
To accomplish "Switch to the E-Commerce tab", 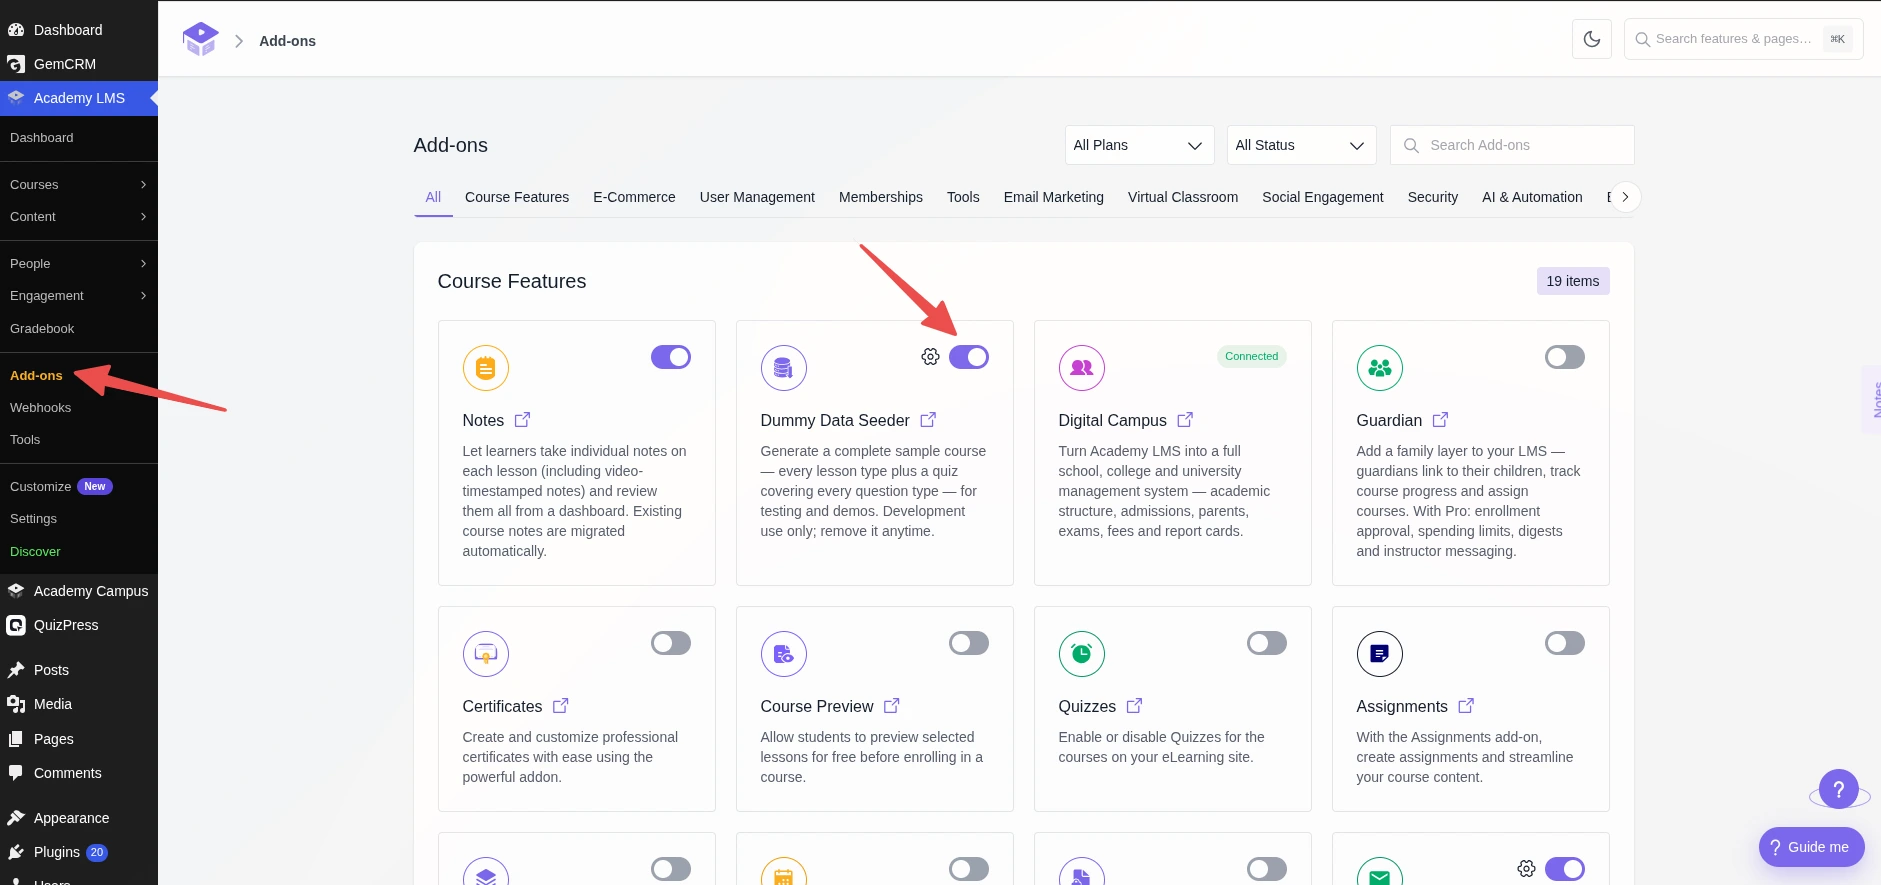I will [634, 197].
